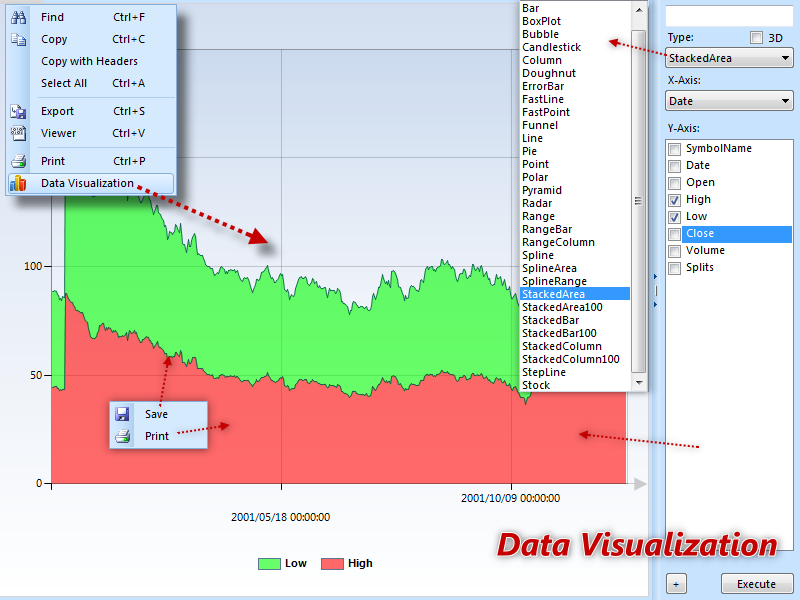Check the Date Y-Axis checkbox
The width and height of the screenshot is (800, 600).
[x=674, y=166]
